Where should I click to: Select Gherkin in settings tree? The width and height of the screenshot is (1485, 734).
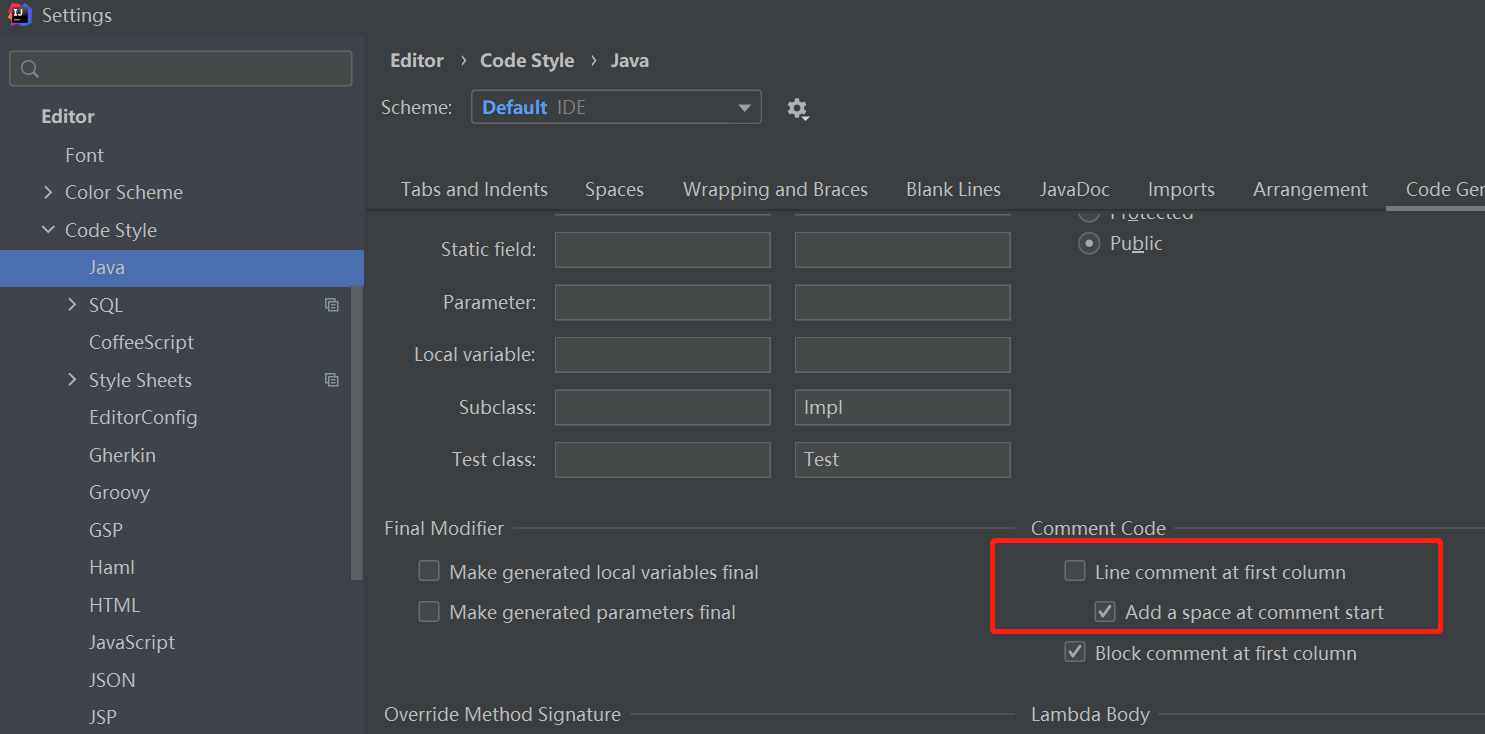pos(122,455)
